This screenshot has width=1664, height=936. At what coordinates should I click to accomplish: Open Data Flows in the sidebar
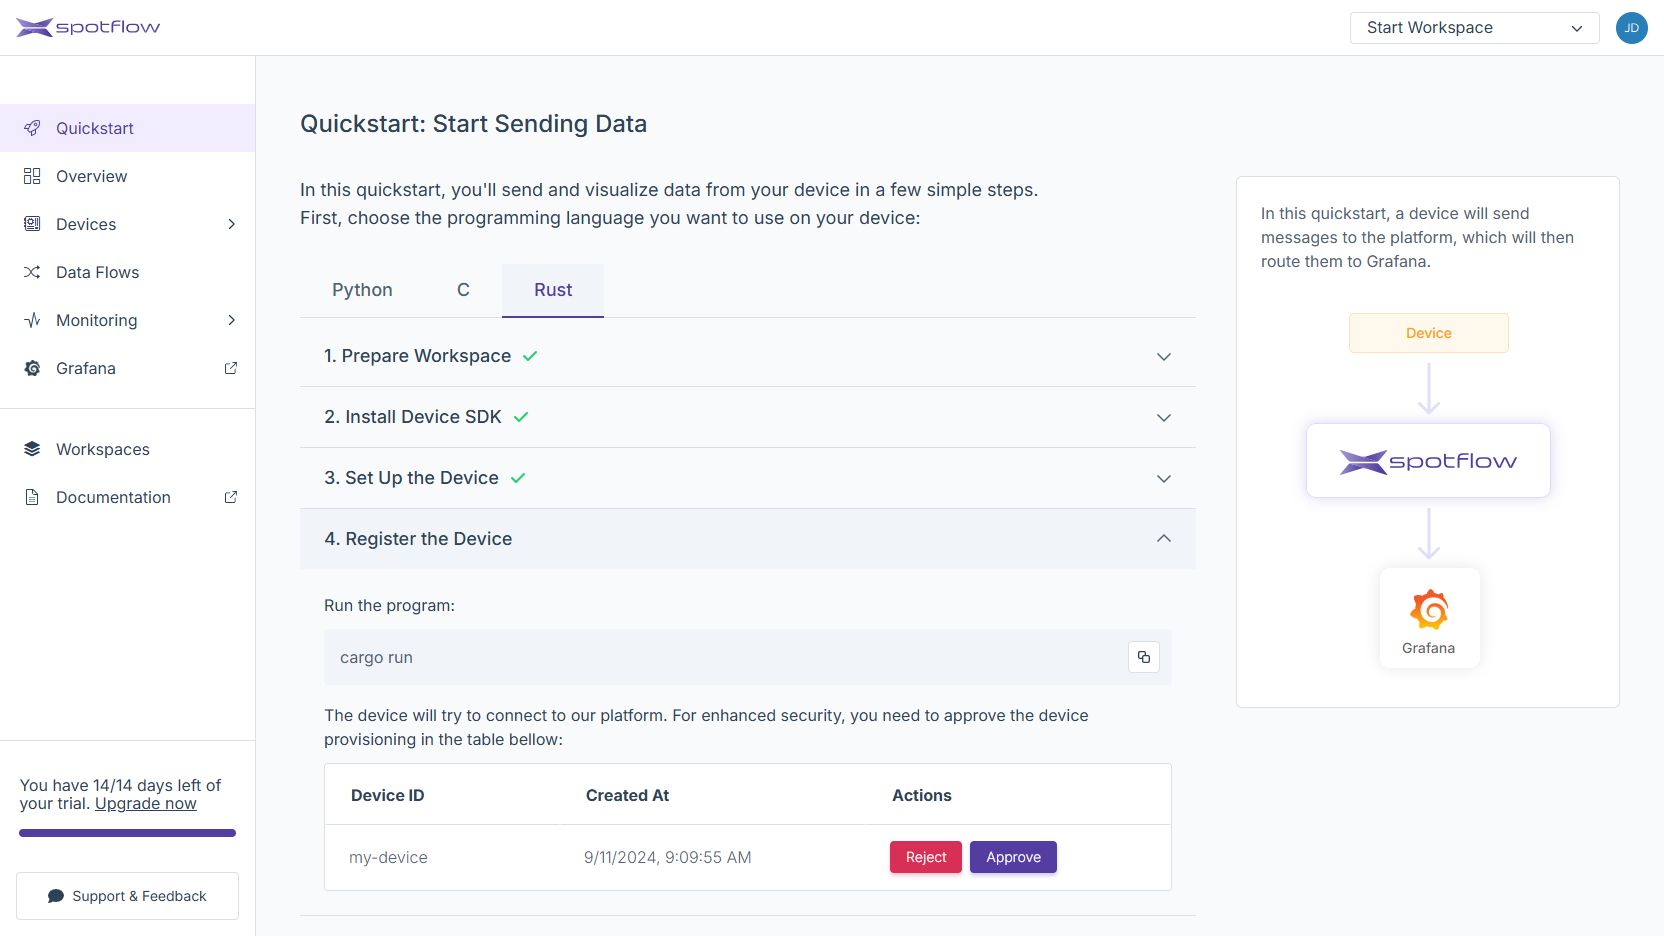point(127,272)
